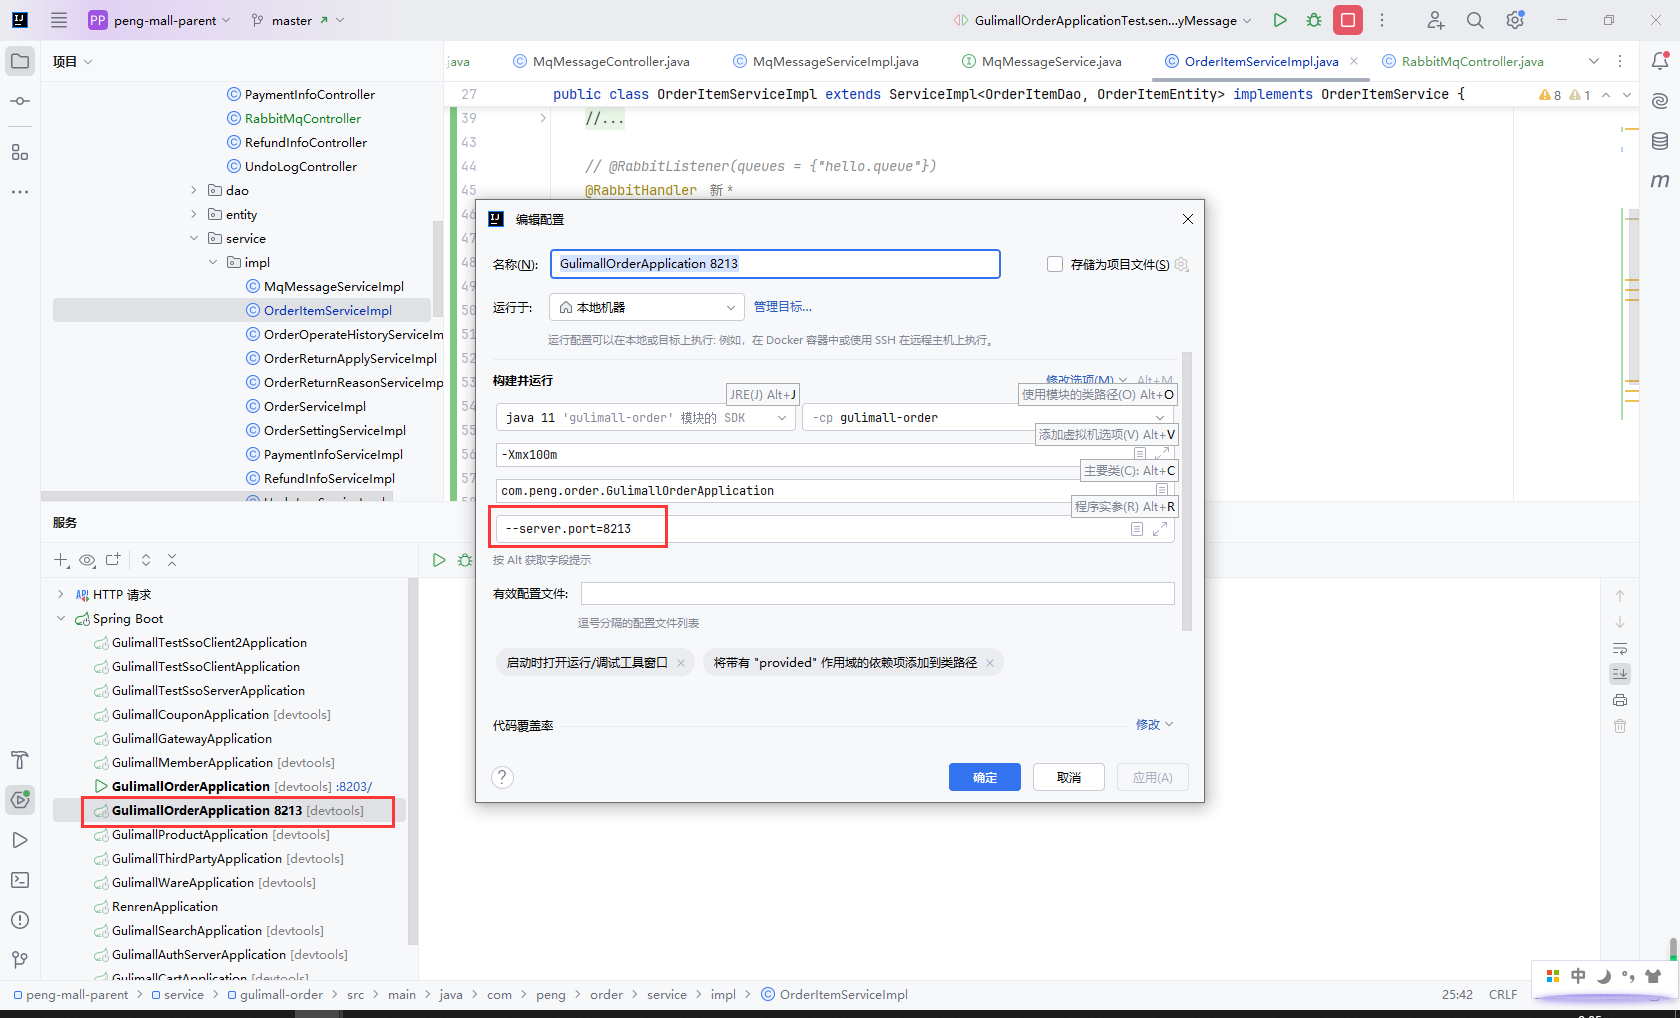Open the Git tool window icon
Viewport: 1680px width, 1018px height.
[x=20, y=960]
